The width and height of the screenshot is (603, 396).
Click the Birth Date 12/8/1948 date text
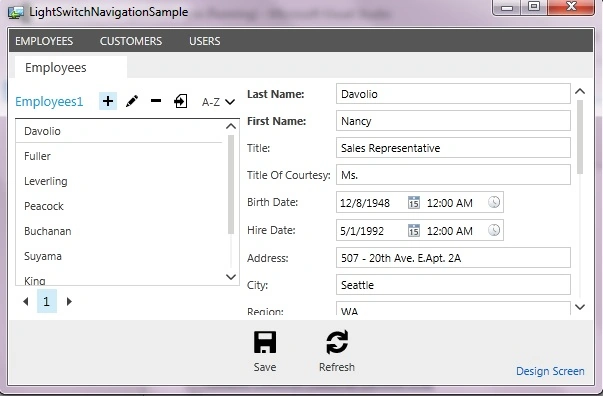point(365,203)
